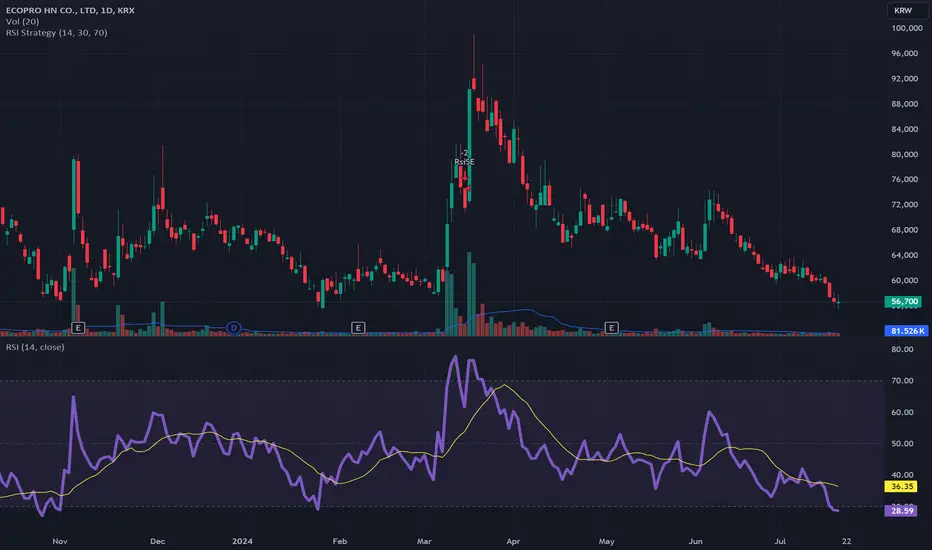The image size is (932, 550).
Task: Click the 80.00 RSI axis label
Action: pyautogui.click(x=902, y=350)
